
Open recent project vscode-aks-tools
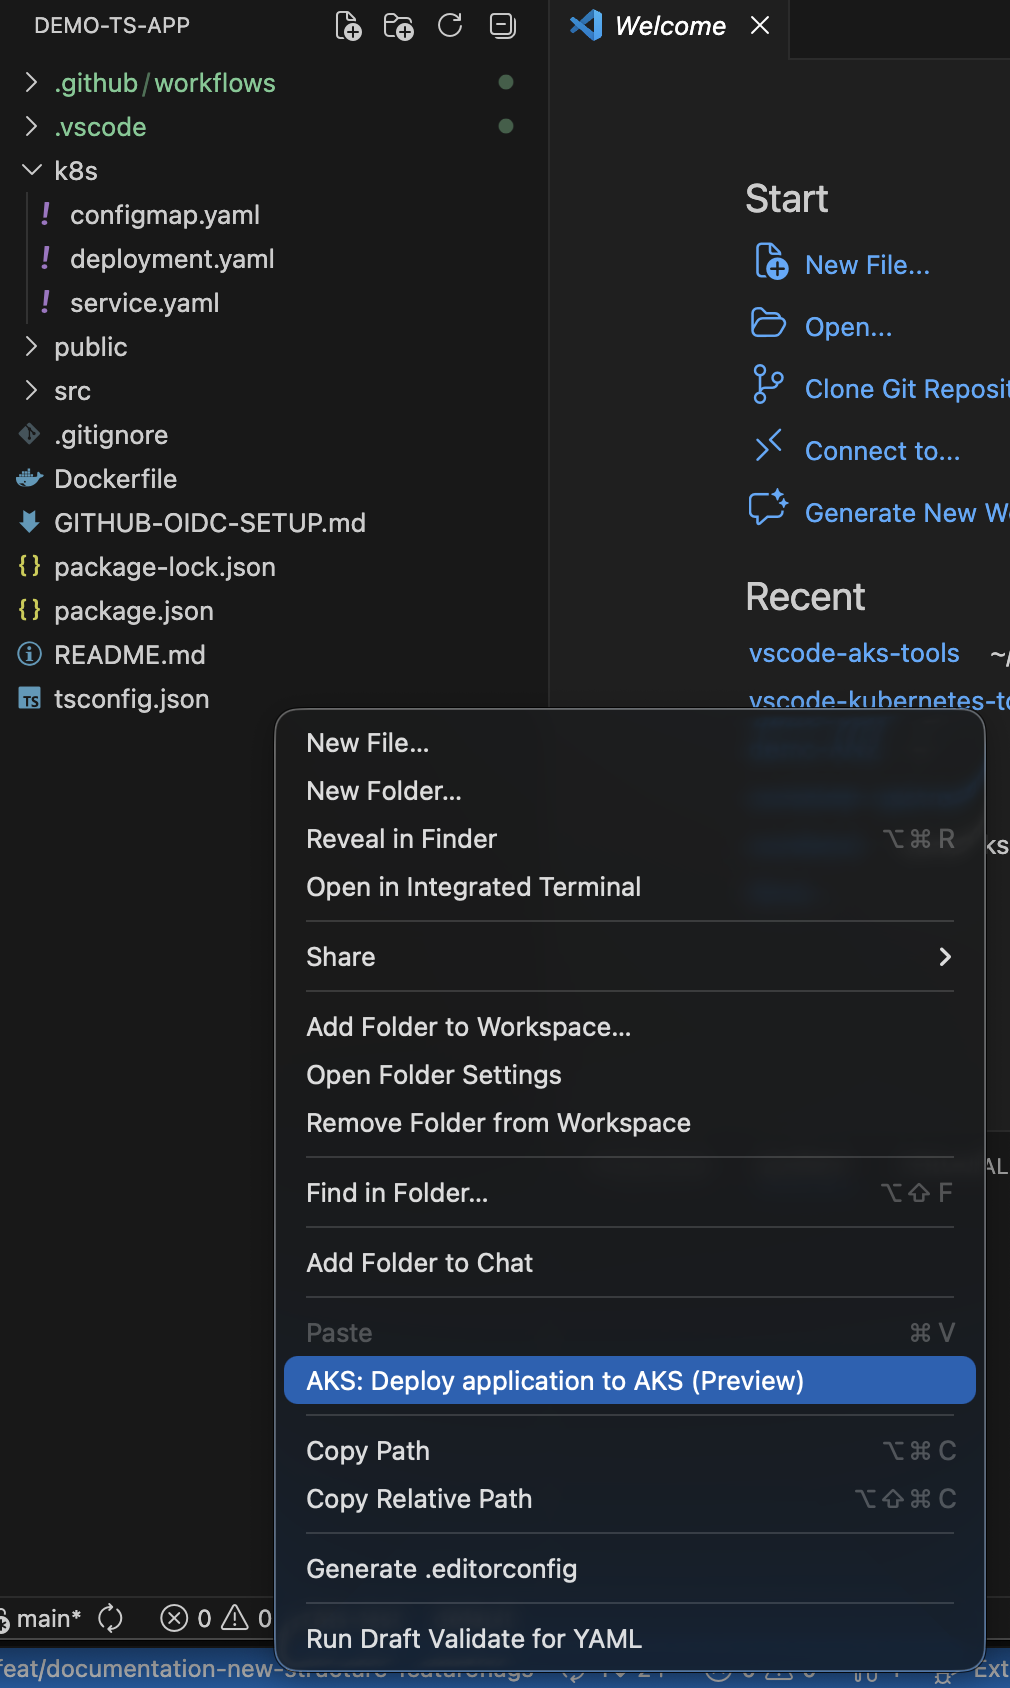pos(854,653)
